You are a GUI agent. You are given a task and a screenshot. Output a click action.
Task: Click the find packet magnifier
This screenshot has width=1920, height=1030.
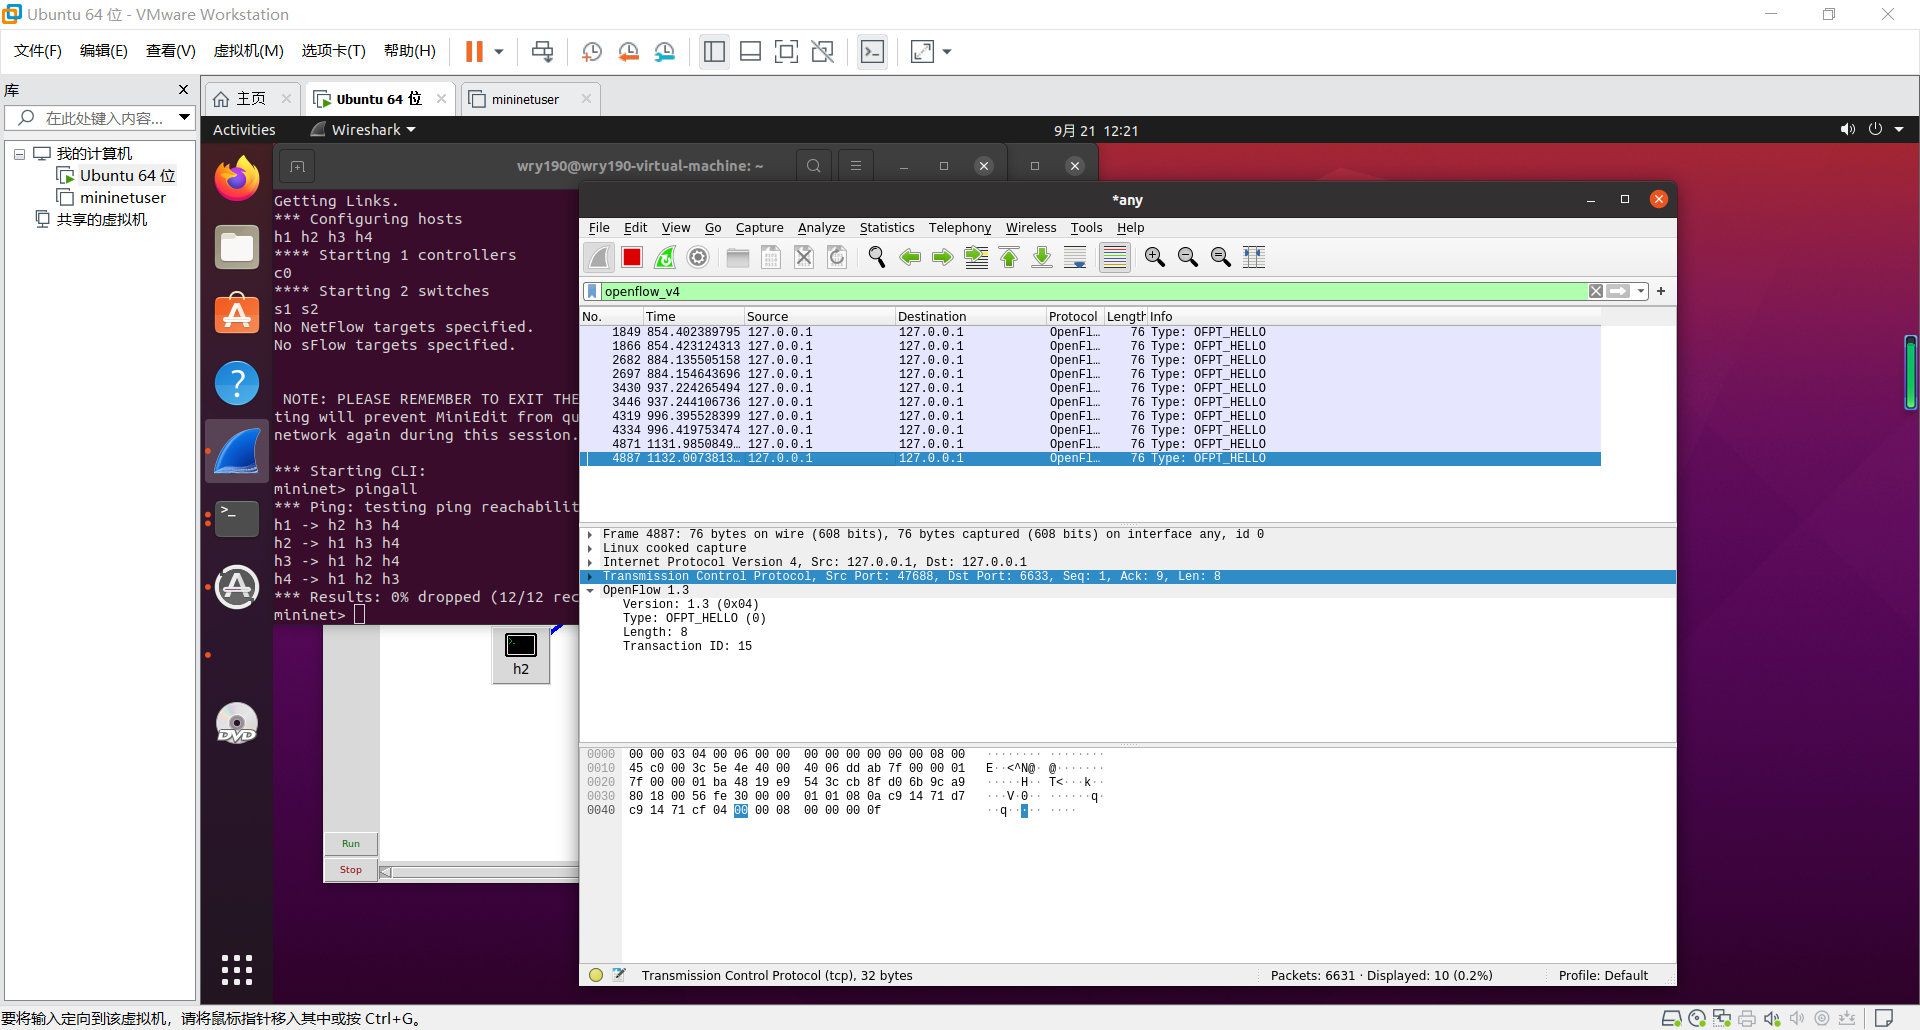click(877, 258)
